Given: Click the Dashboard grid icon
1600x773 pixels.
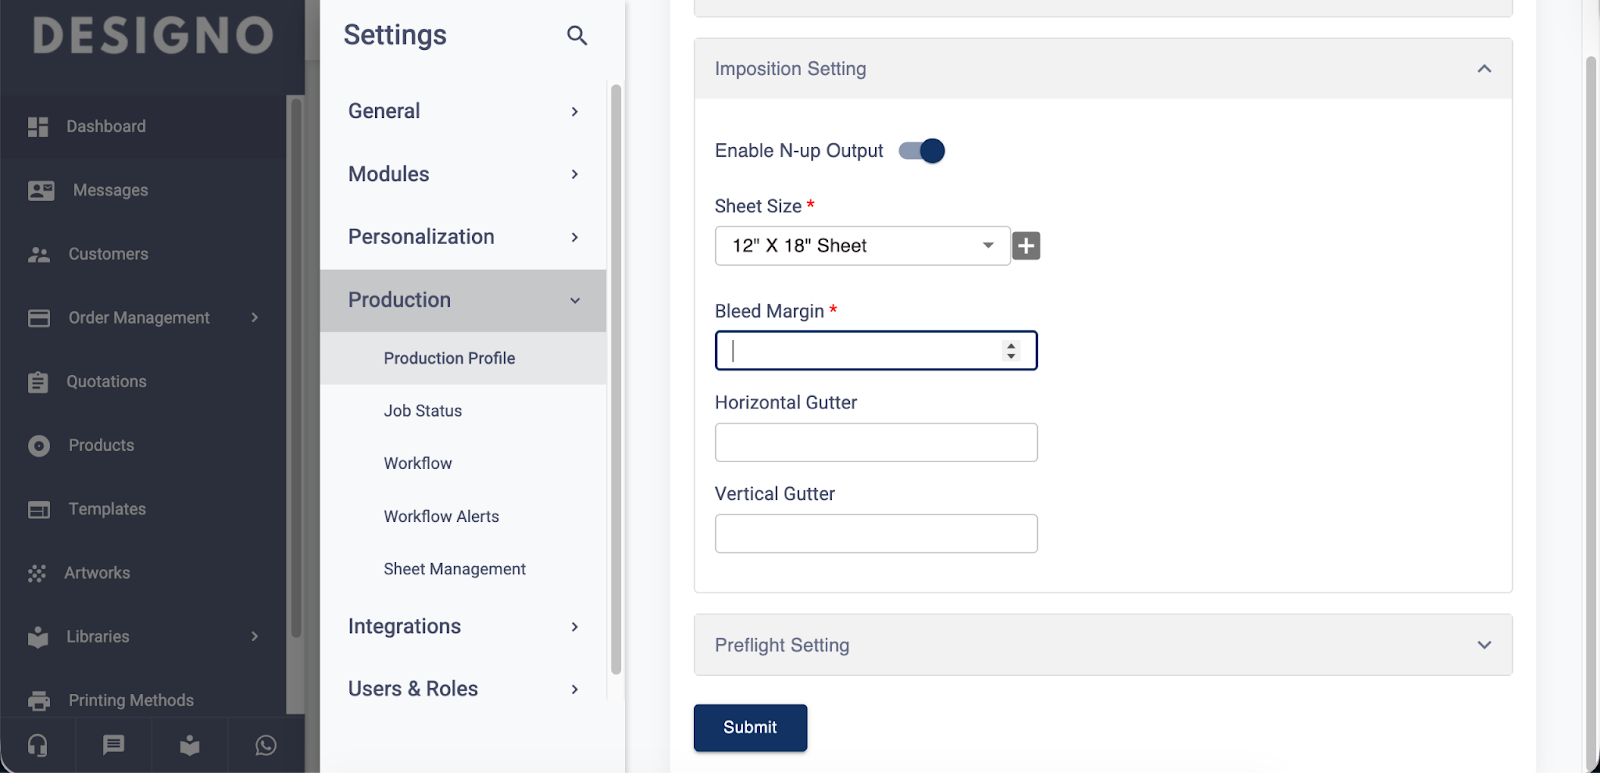Looking at the screenshot, I should tap(38, 127).
